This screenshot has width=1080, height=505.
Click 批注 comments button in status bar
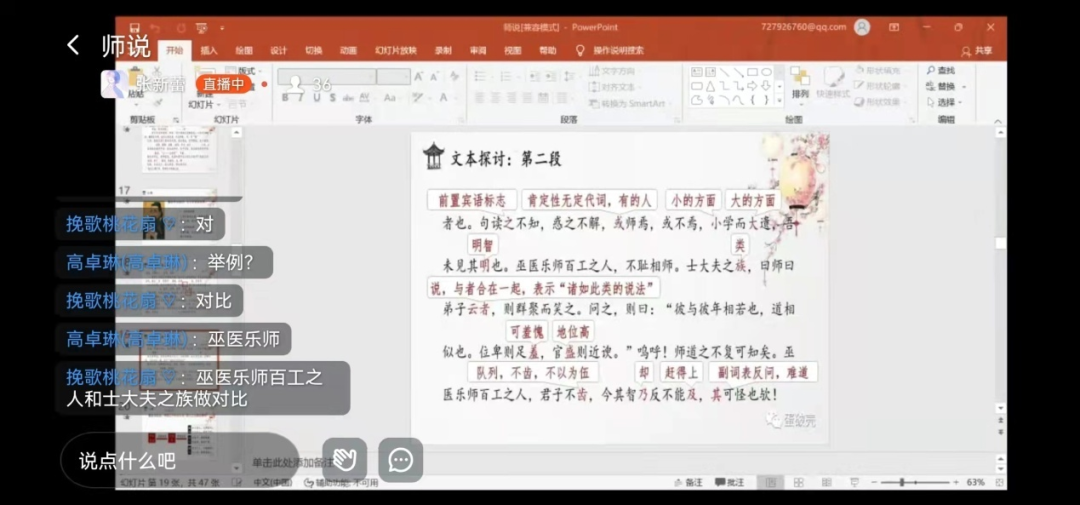[729, 482]
